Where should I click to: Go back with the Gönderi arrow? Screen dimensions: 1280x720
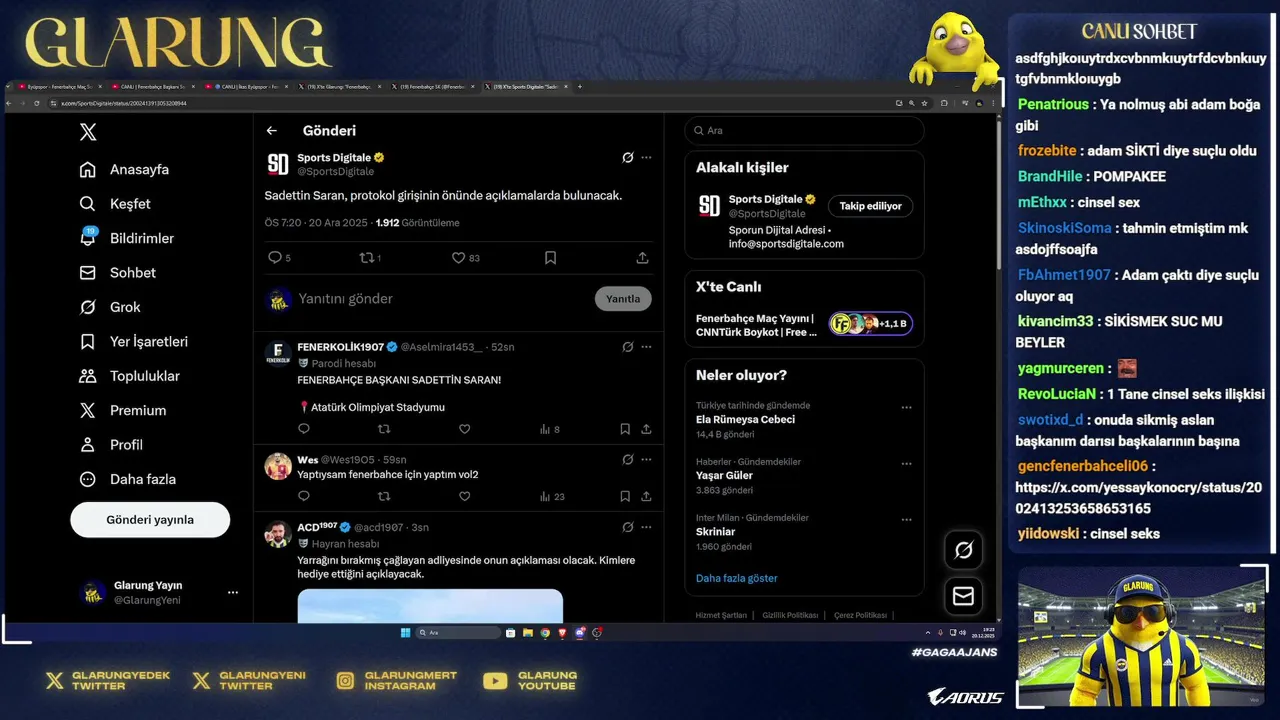click(272, 131)
